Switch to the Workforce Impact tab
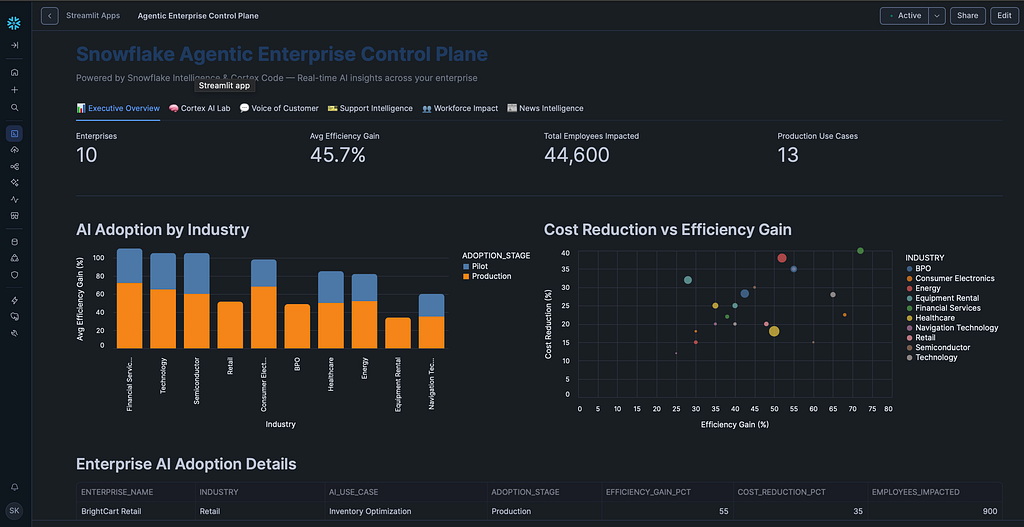This screenshot has height=527, width=1024. pos(460,108)
